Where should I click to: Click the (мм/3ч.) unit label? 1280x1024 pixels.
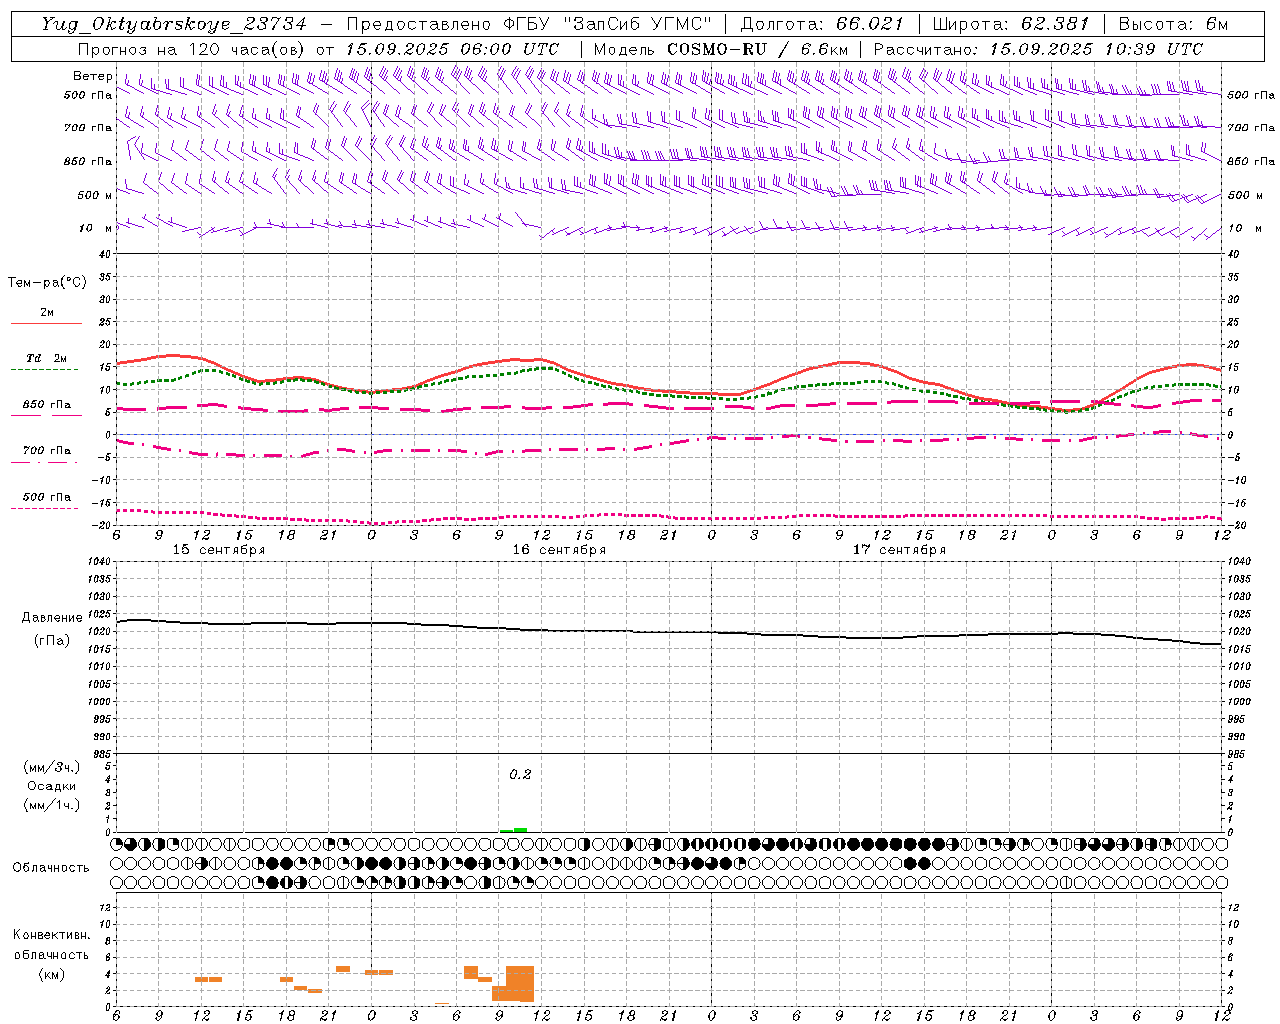click(x=51, y=767)
